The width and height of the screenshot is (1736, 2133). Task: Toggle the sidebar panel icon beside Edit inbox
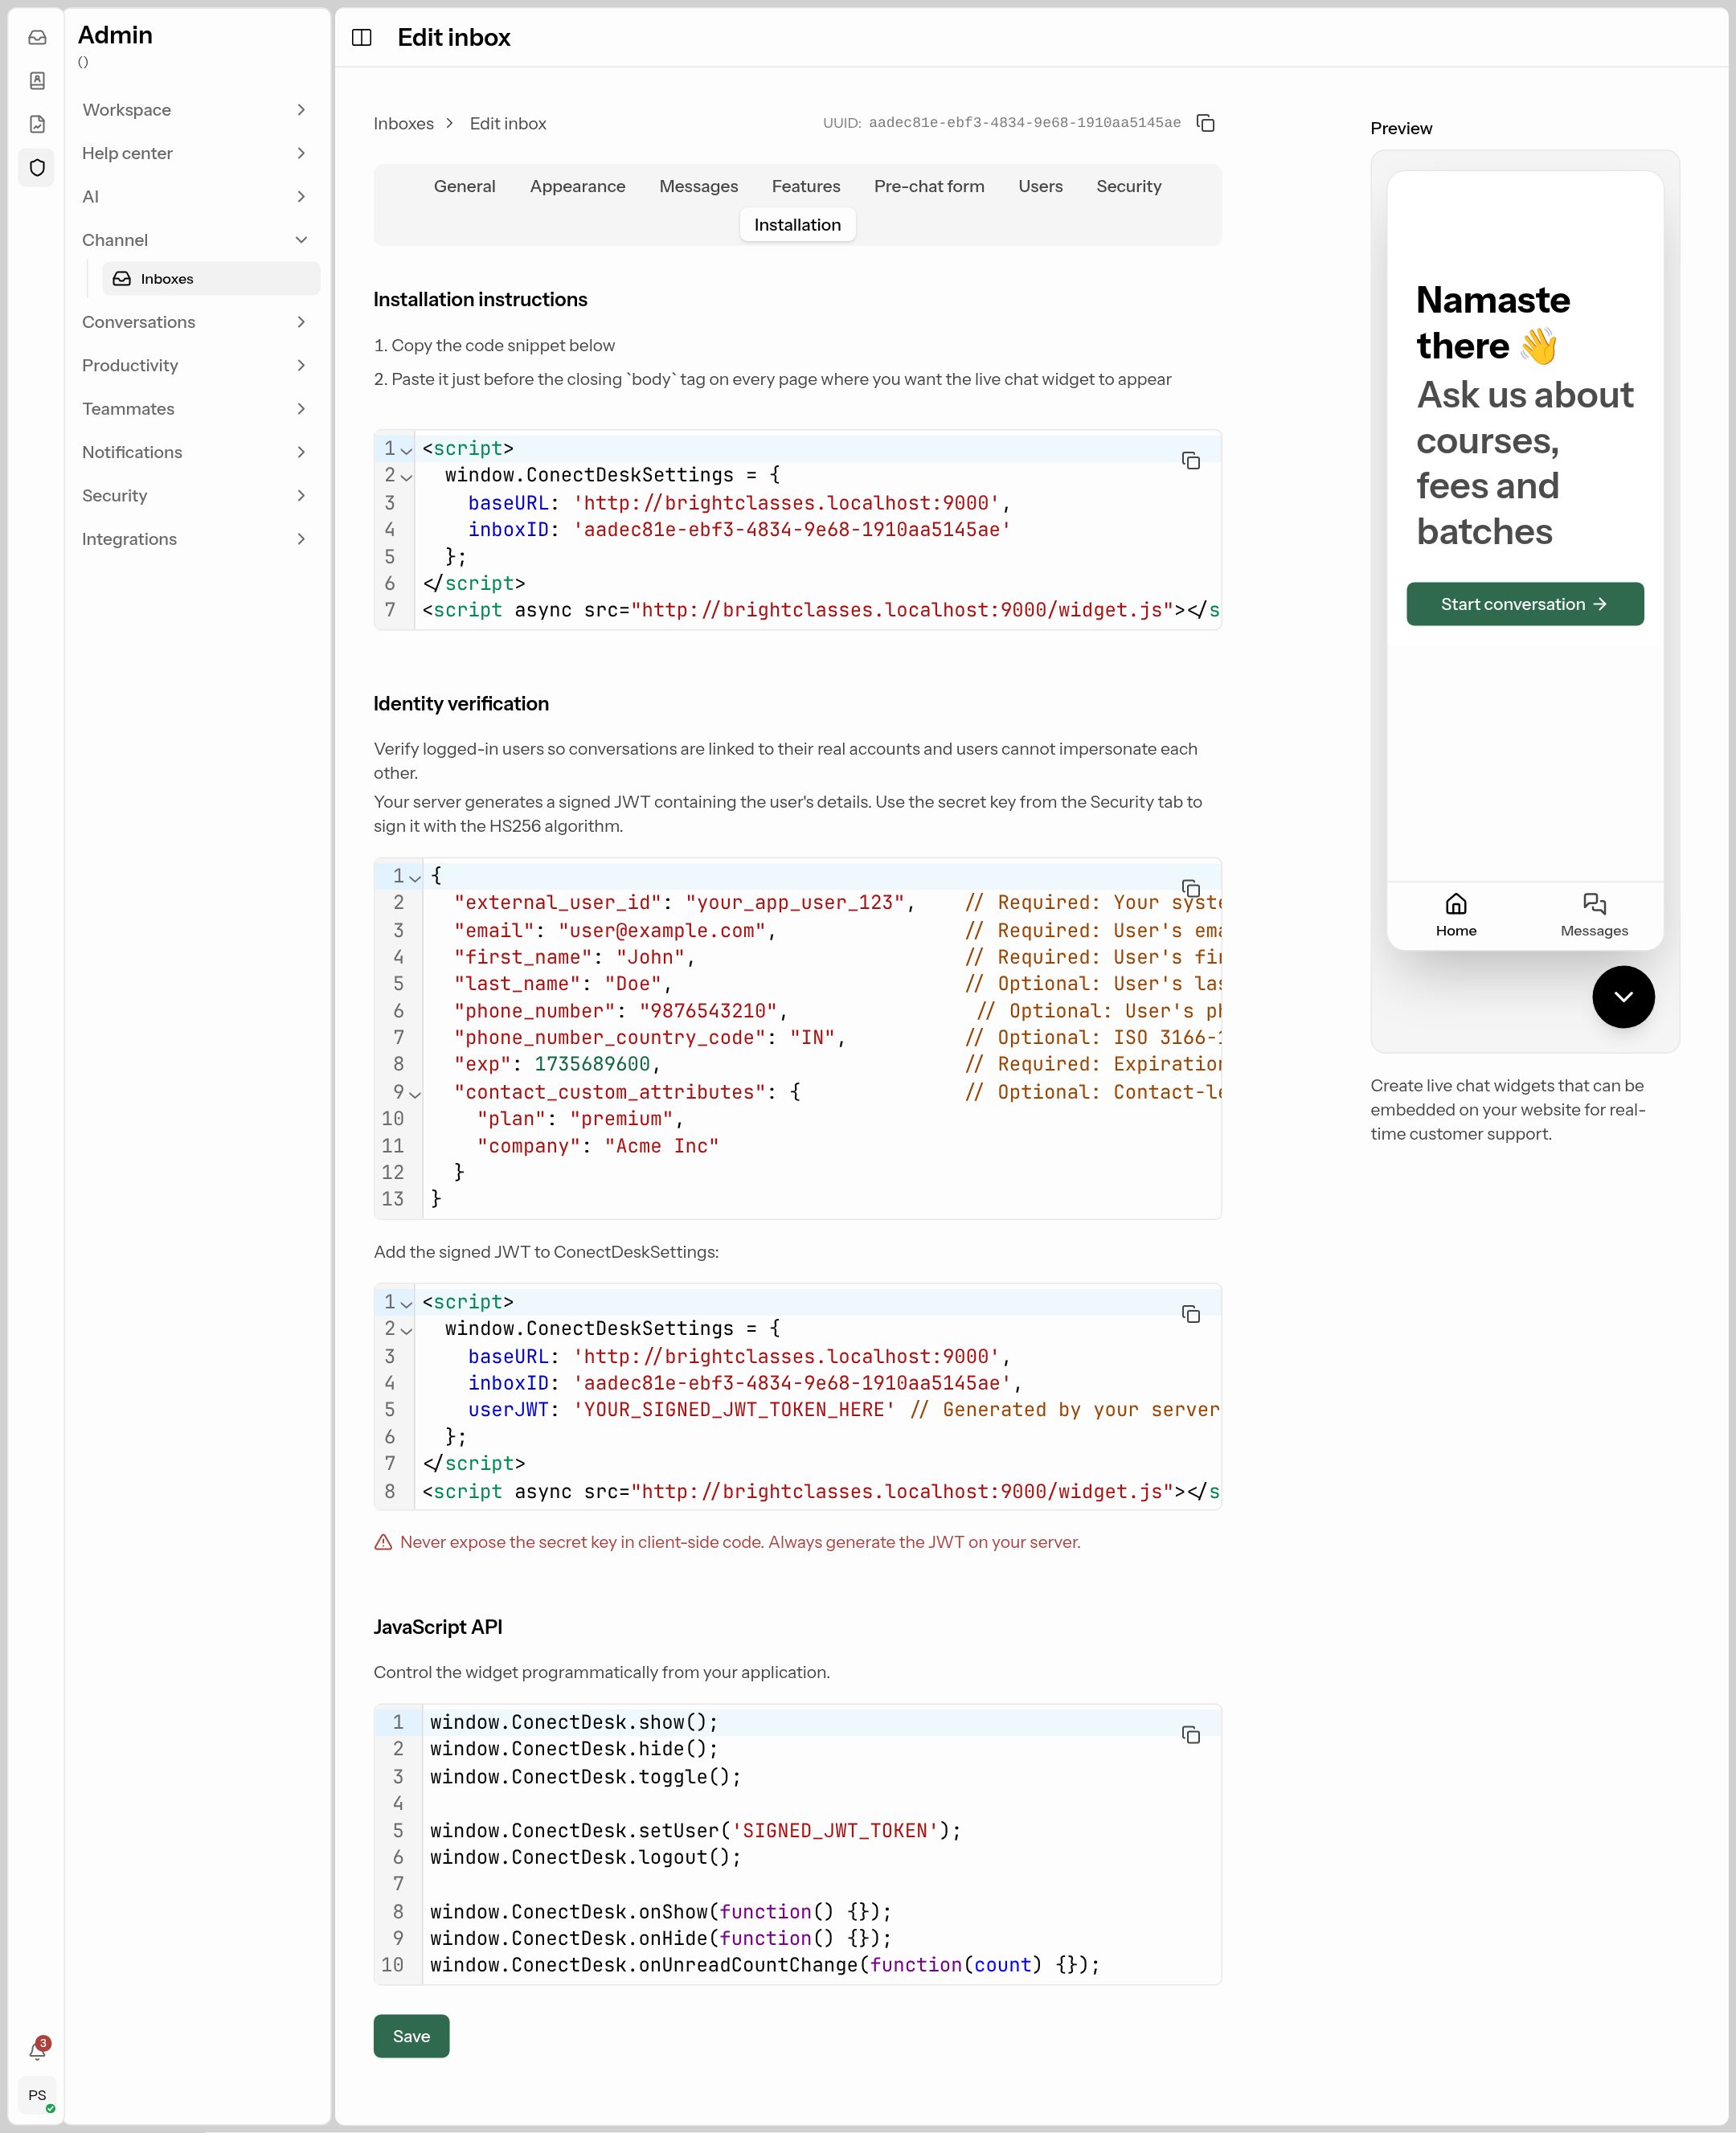(362, 37)
